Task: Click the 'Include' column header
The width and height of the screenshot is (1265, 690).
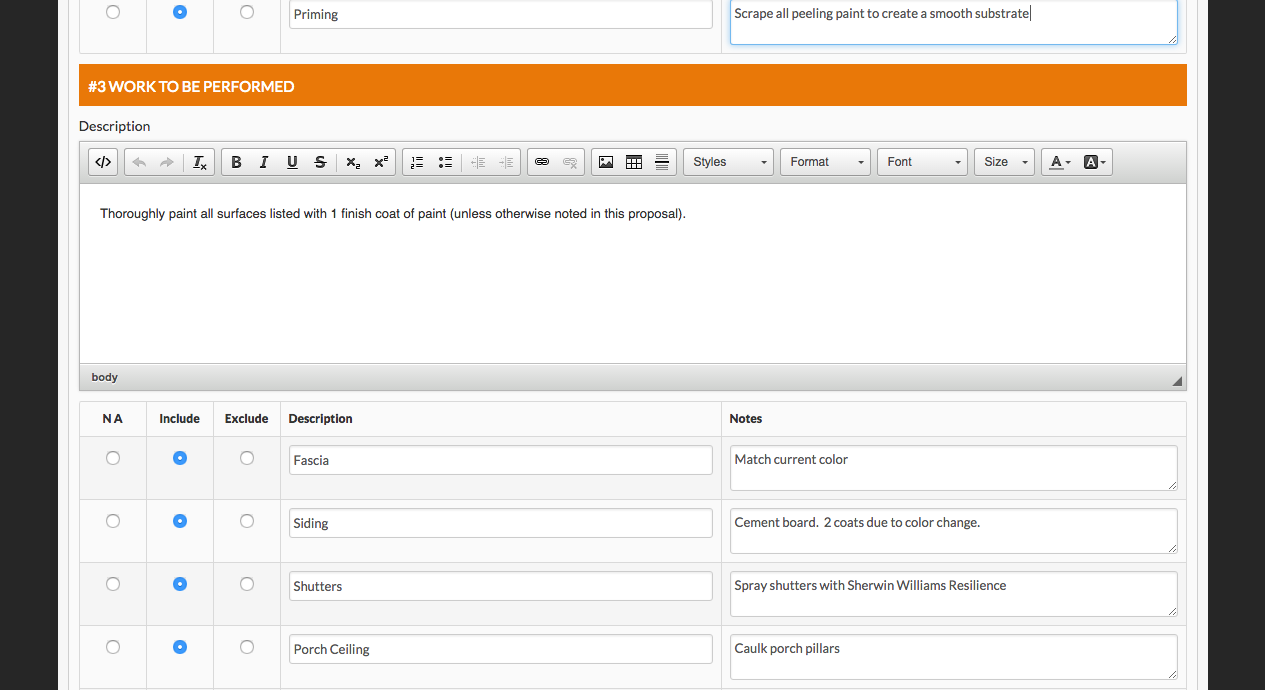Action: tap(180, 419)
